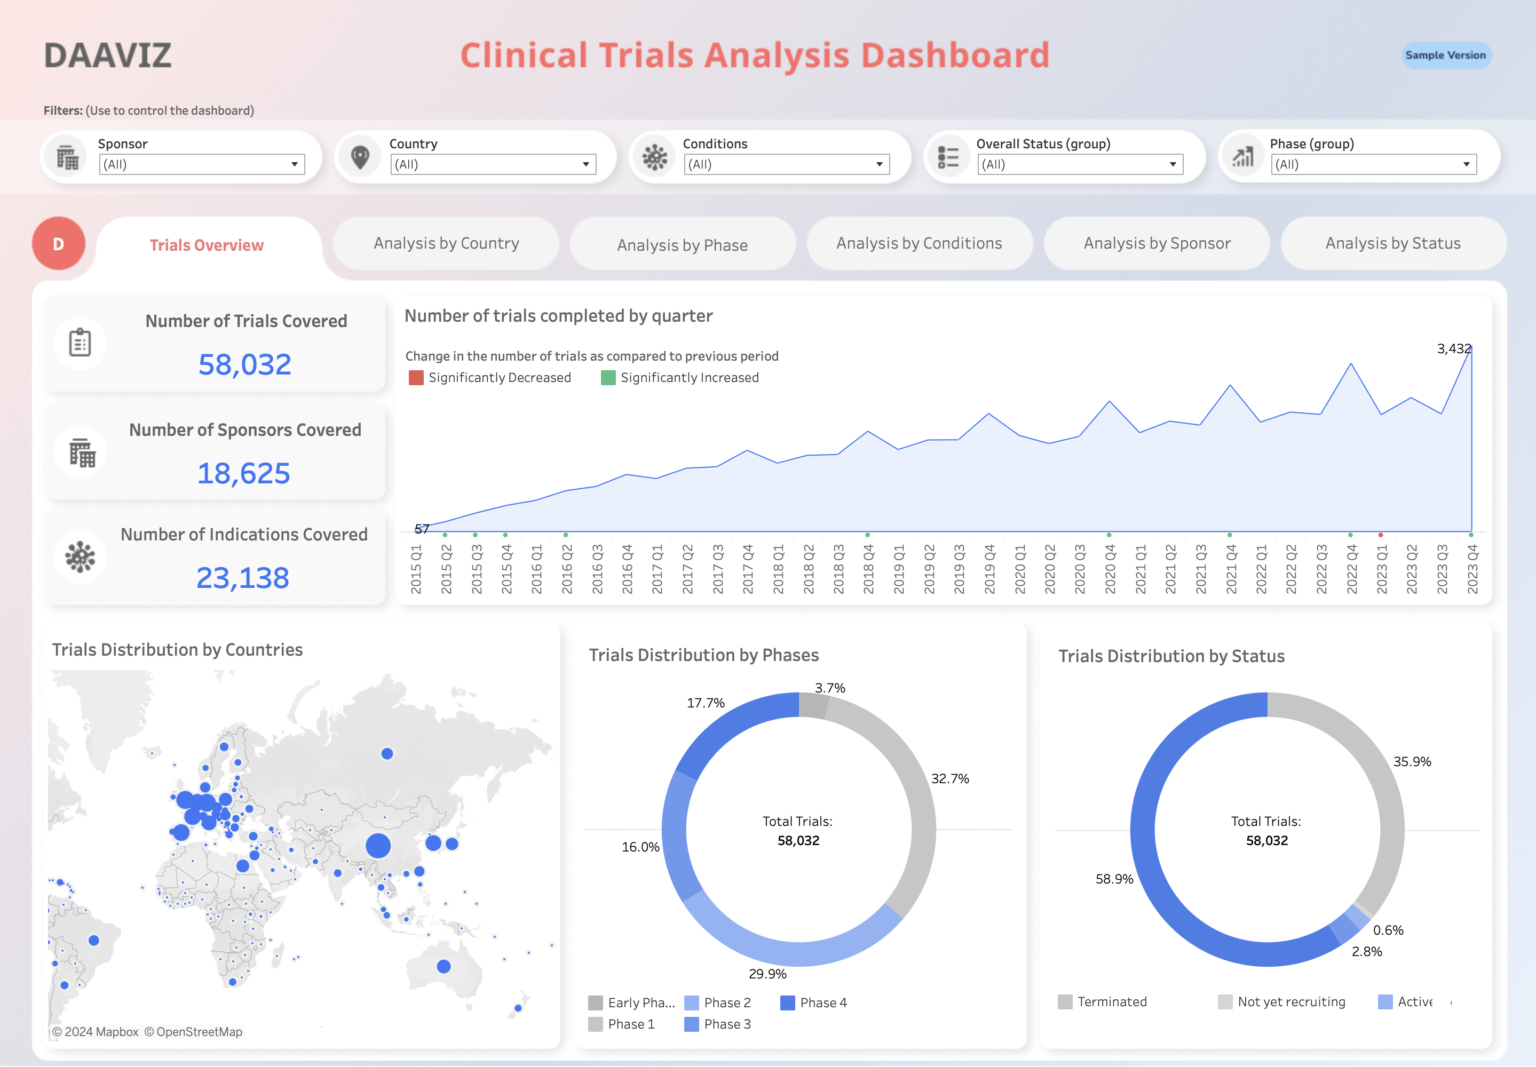Click the blue Terminated color swatch in status legend
The height and width of the screenshot is (1067, 1536).
point(1064,1001)
